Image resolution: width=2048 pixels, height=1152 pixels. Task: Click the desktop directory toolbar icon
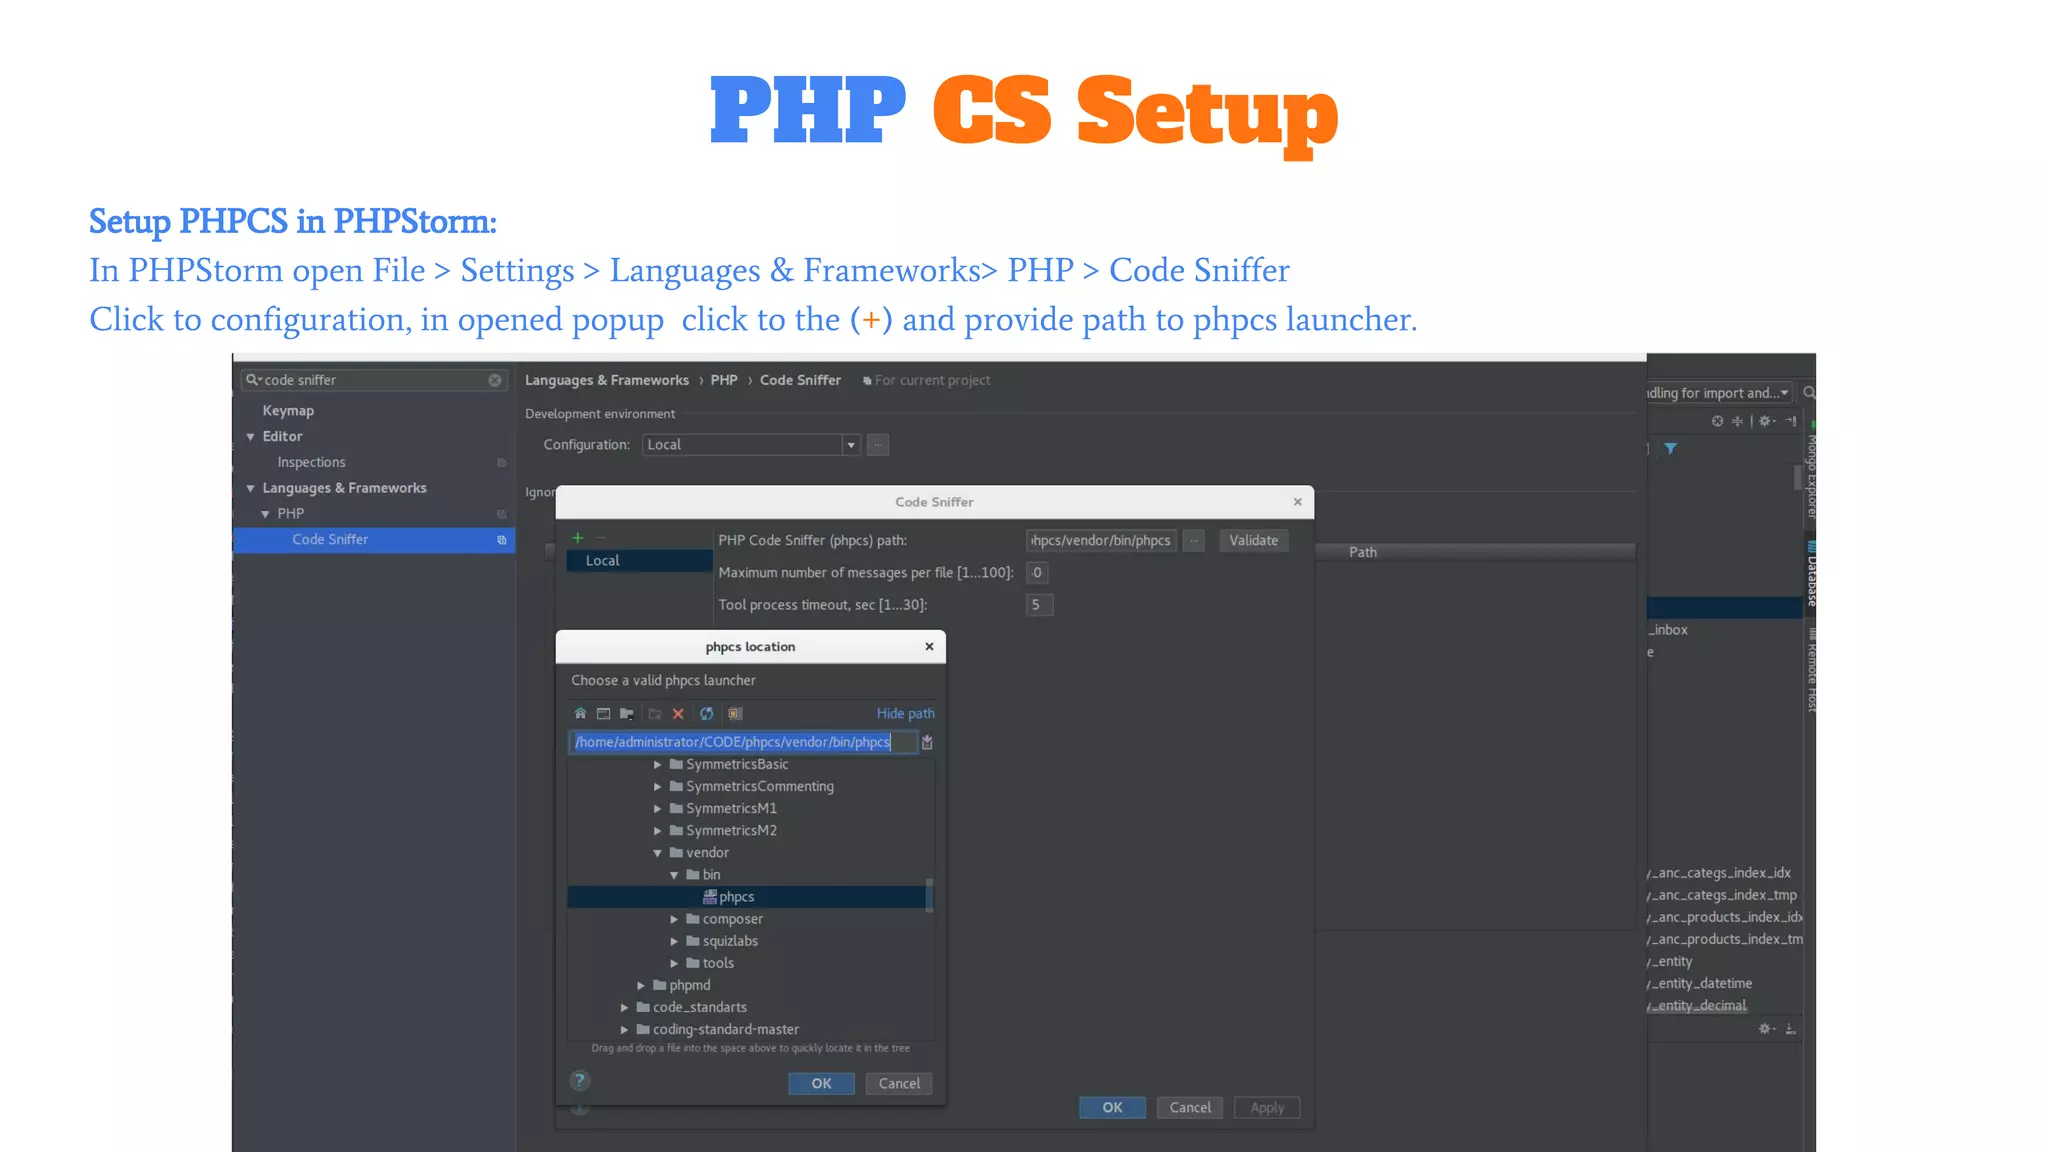click(603, 714)
